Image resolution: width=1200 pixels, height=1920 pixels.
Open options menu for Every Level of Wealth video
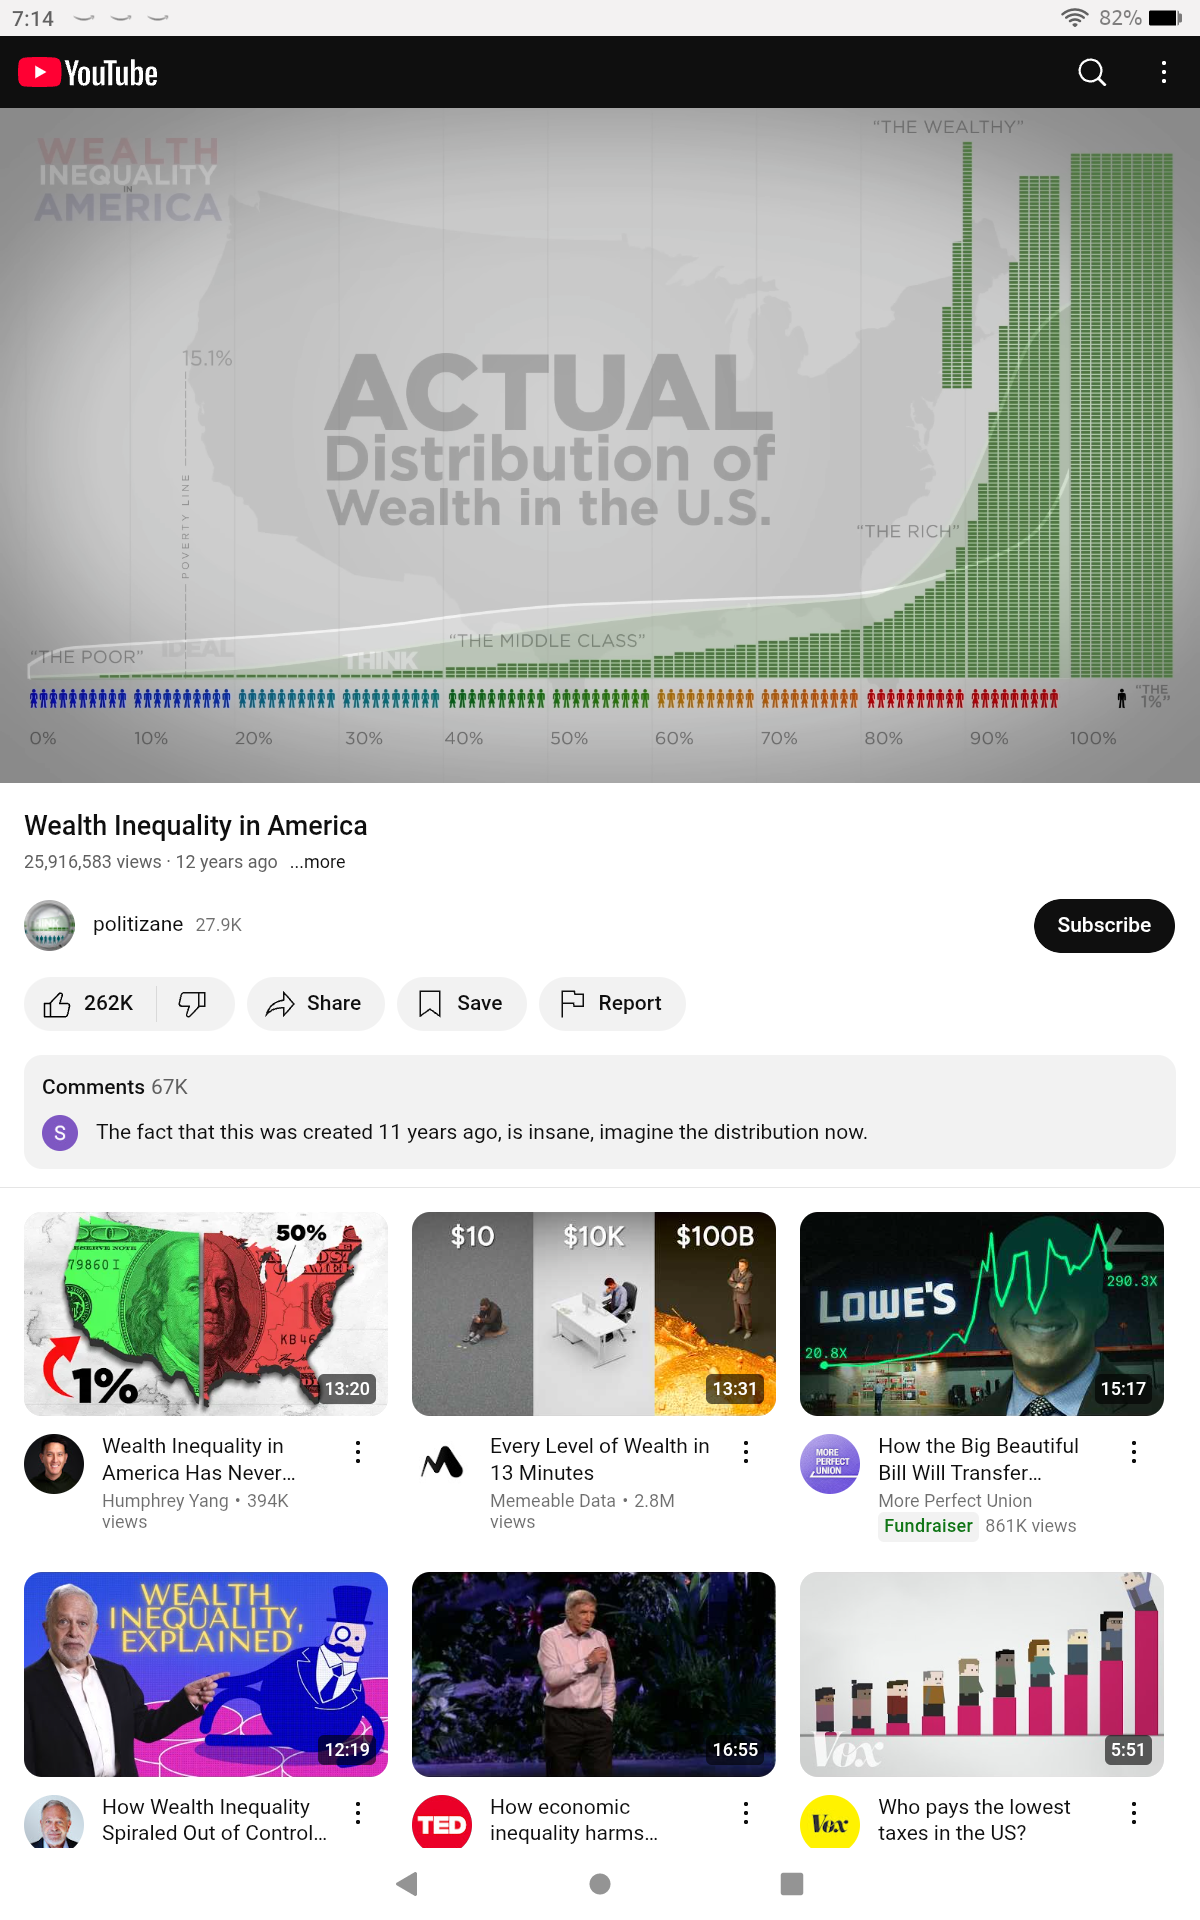[x=745, y=1452]
